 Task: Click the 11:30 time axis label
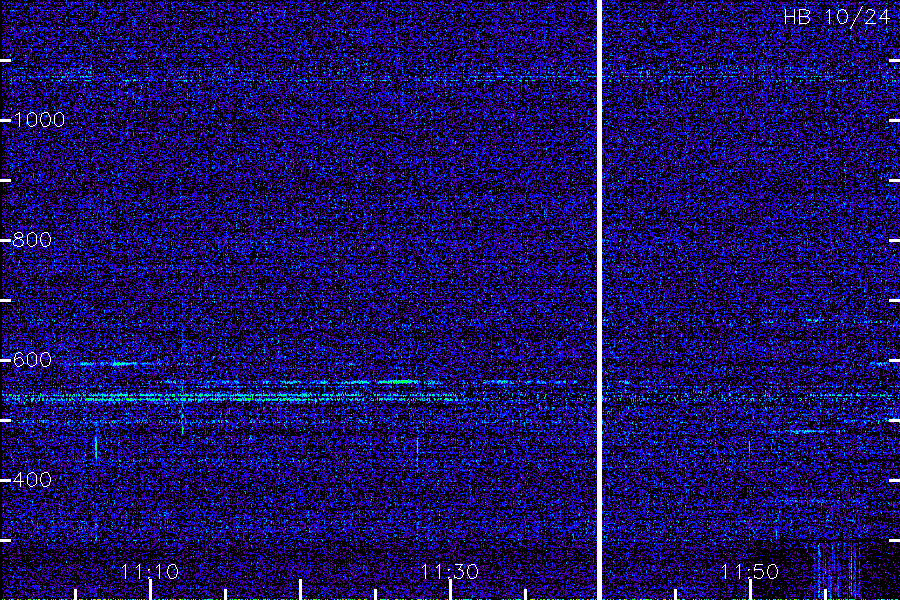click(x=449, y=571)
